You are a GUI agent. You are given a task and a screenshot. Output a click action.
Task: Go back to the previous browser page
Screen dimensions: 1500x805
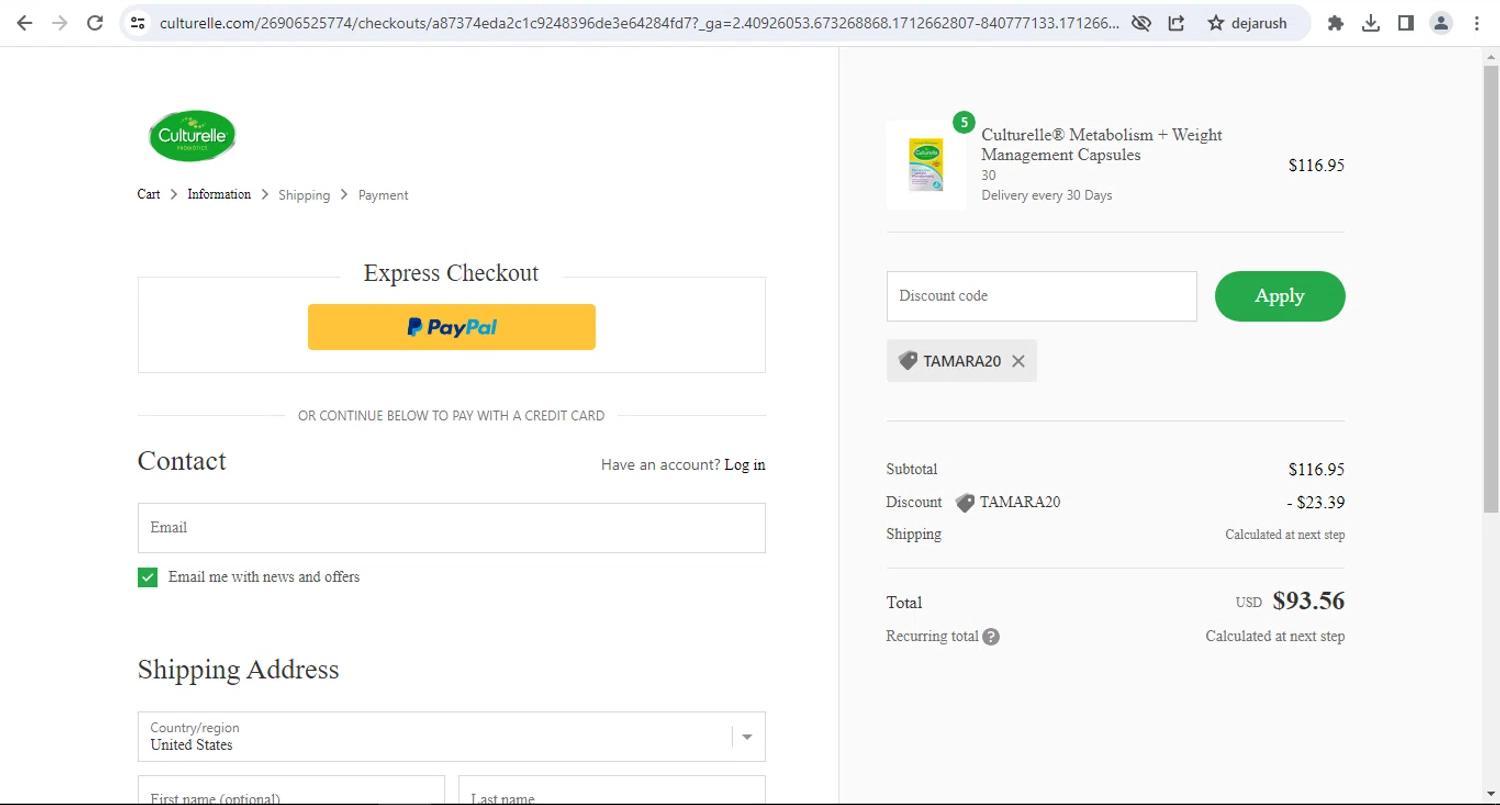pyautogui.click(x=24, y=22)
